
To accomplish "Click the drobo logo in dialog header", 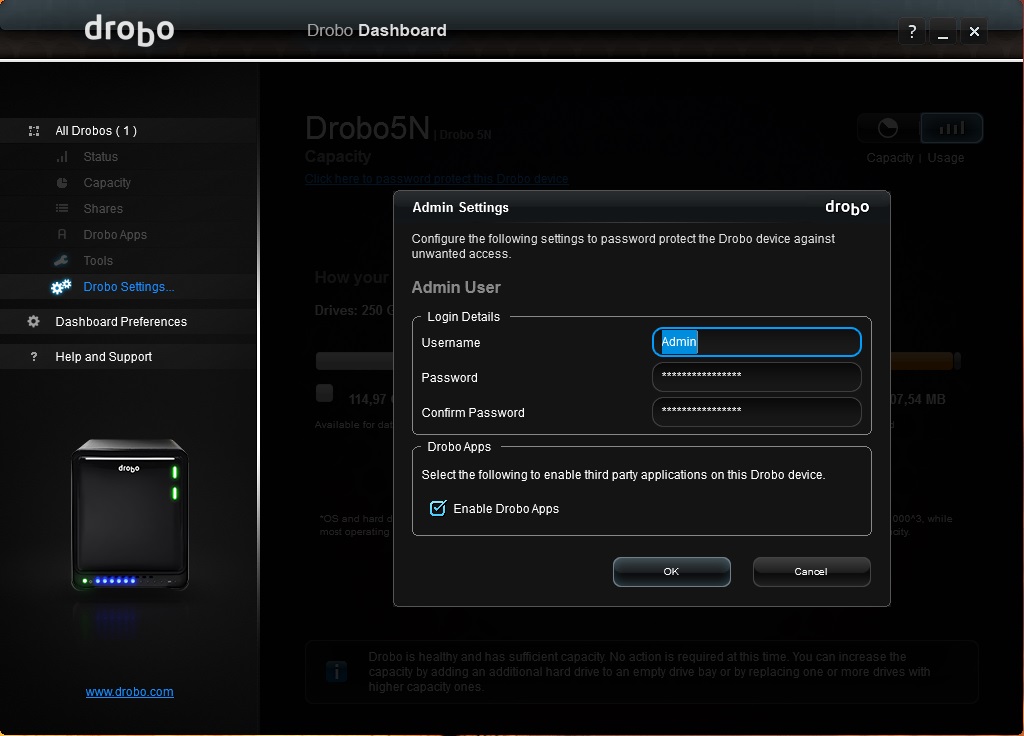I will coord(847,207).
